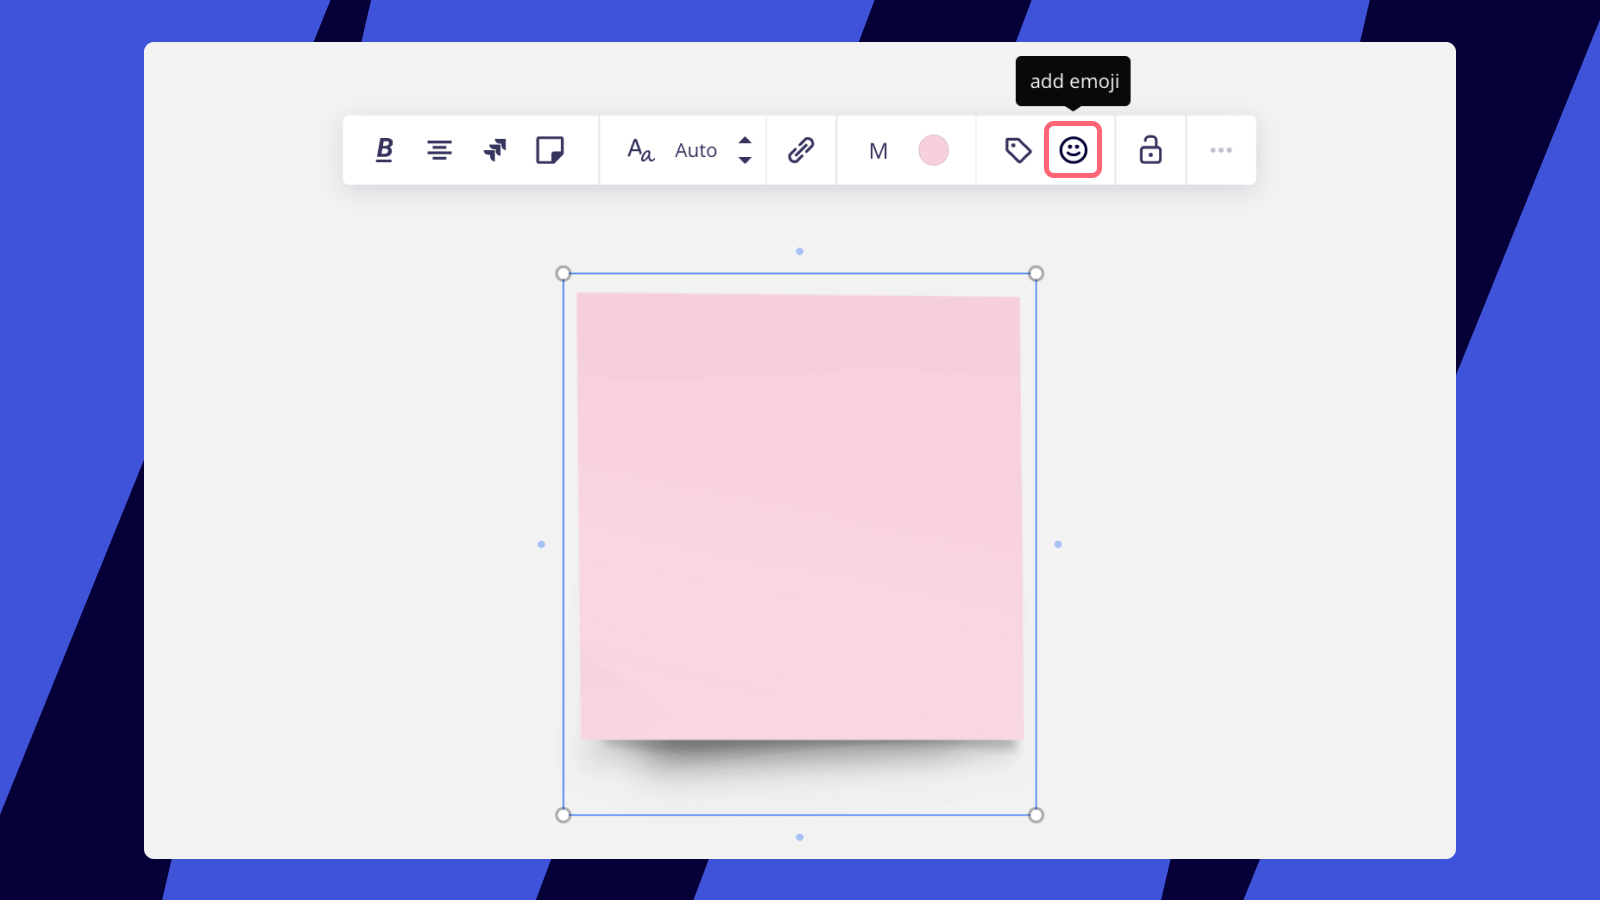1600x900 pixels.
Task: Open the M sticky size dropdown
Action: 878,151
